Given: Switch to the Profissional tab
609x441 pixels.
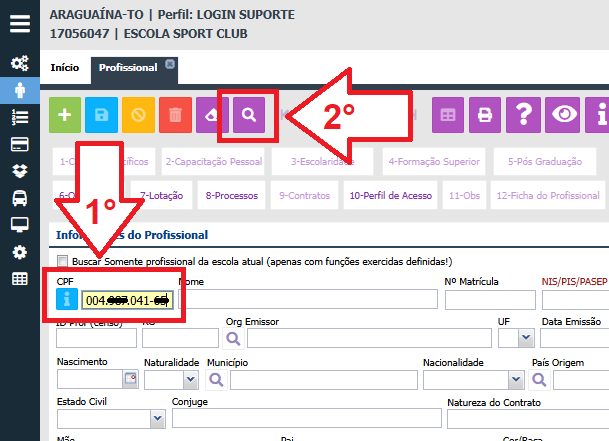Looking at the screenshot, I should [128, 68].
